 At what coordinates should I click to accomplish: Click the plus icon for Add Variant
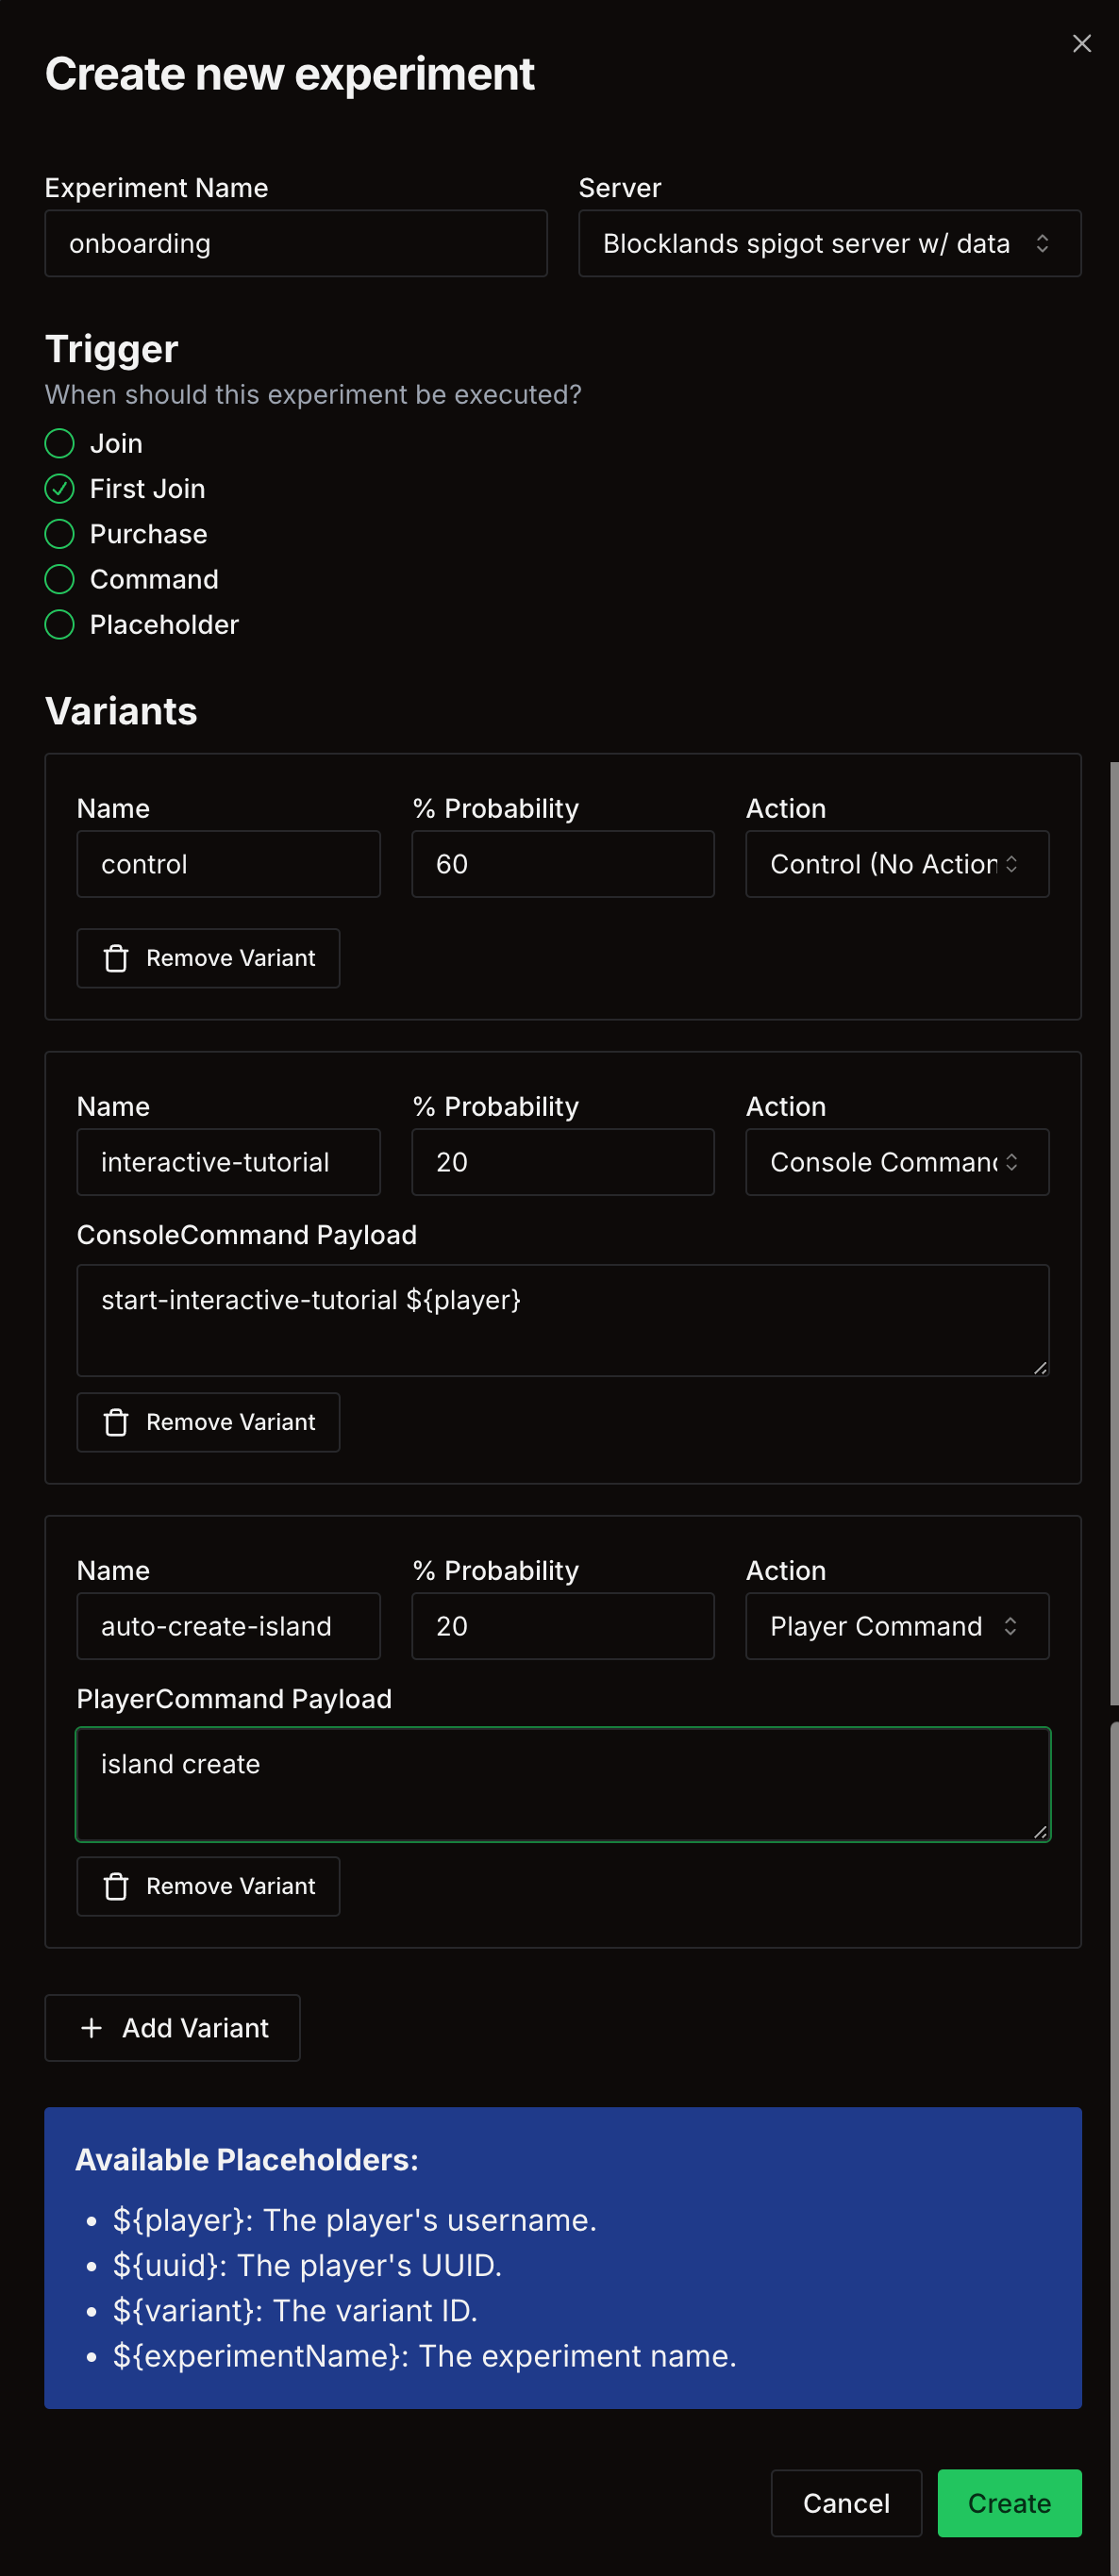point(92,2028)
